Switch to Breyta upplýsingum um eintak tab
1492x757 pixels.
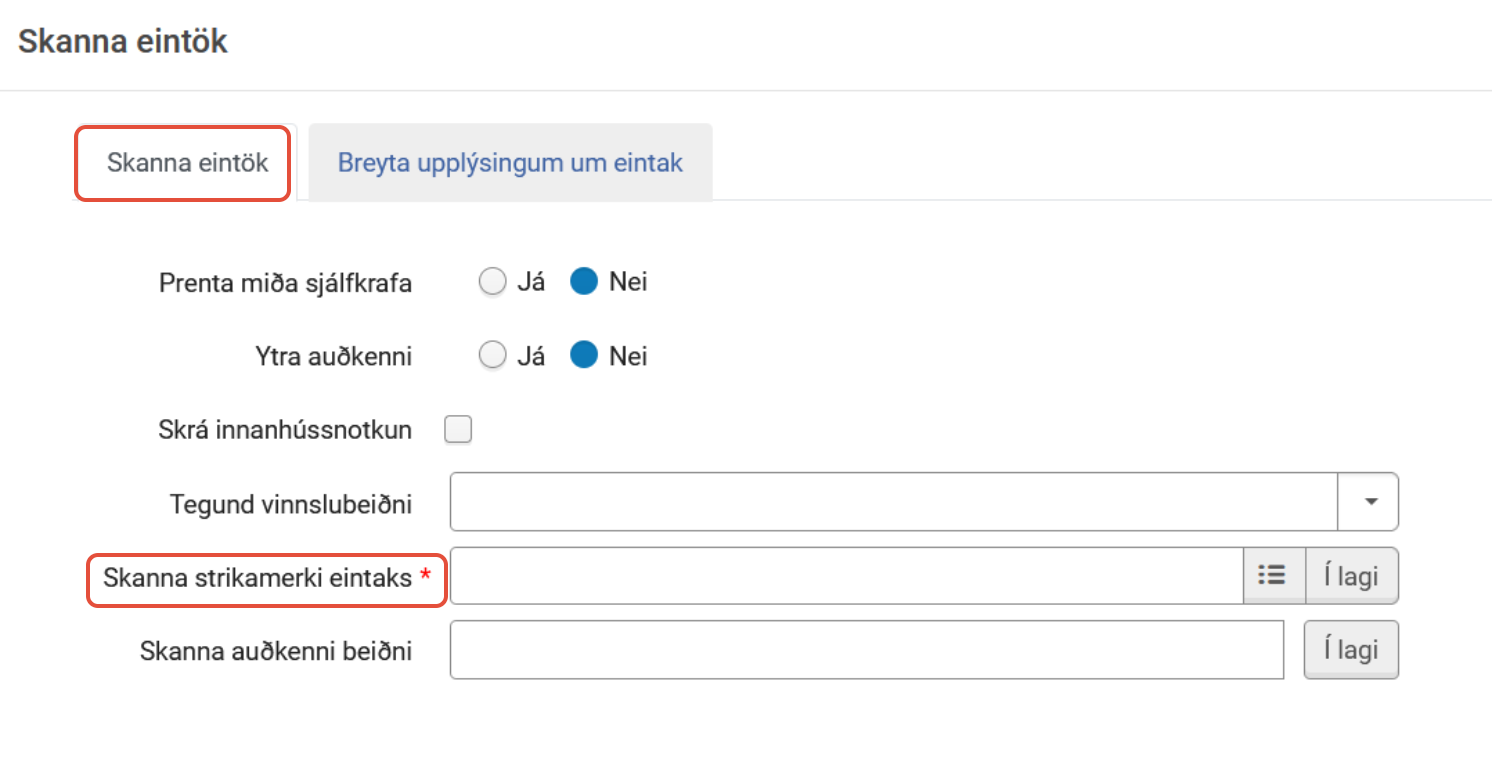[510, 163]
